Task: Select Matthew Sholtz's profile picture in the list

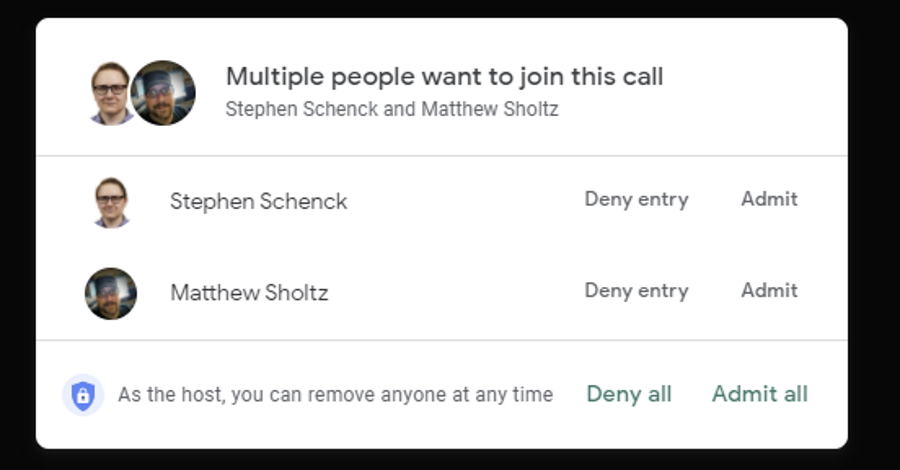Action: 111,293
